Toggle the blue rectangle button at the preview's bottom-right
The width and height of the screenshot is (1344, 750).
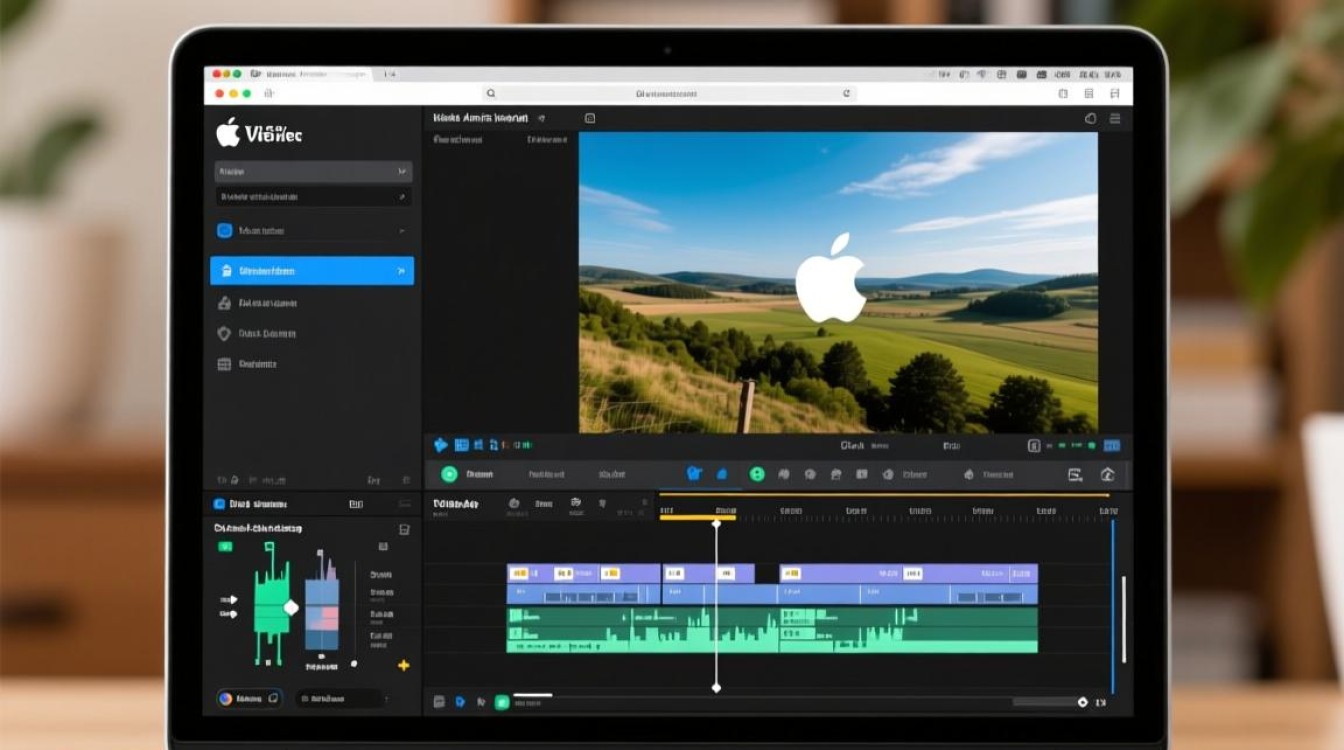point(1112,446)
